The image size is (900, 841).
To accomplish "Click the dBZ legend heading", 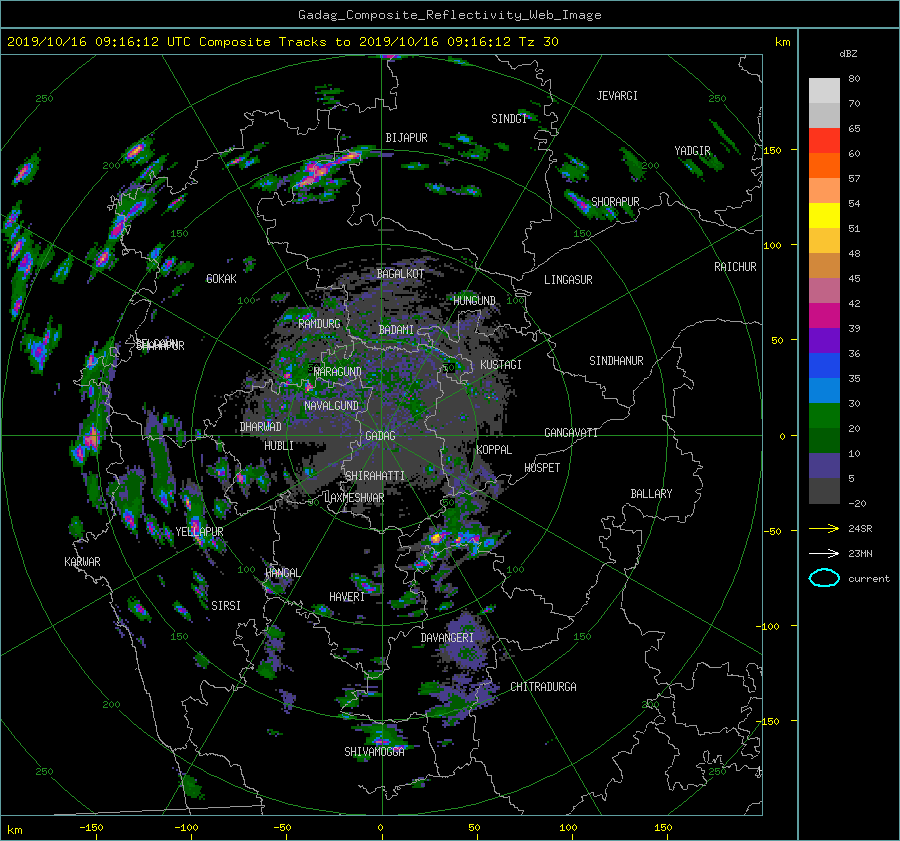I will tap(848, 54).
